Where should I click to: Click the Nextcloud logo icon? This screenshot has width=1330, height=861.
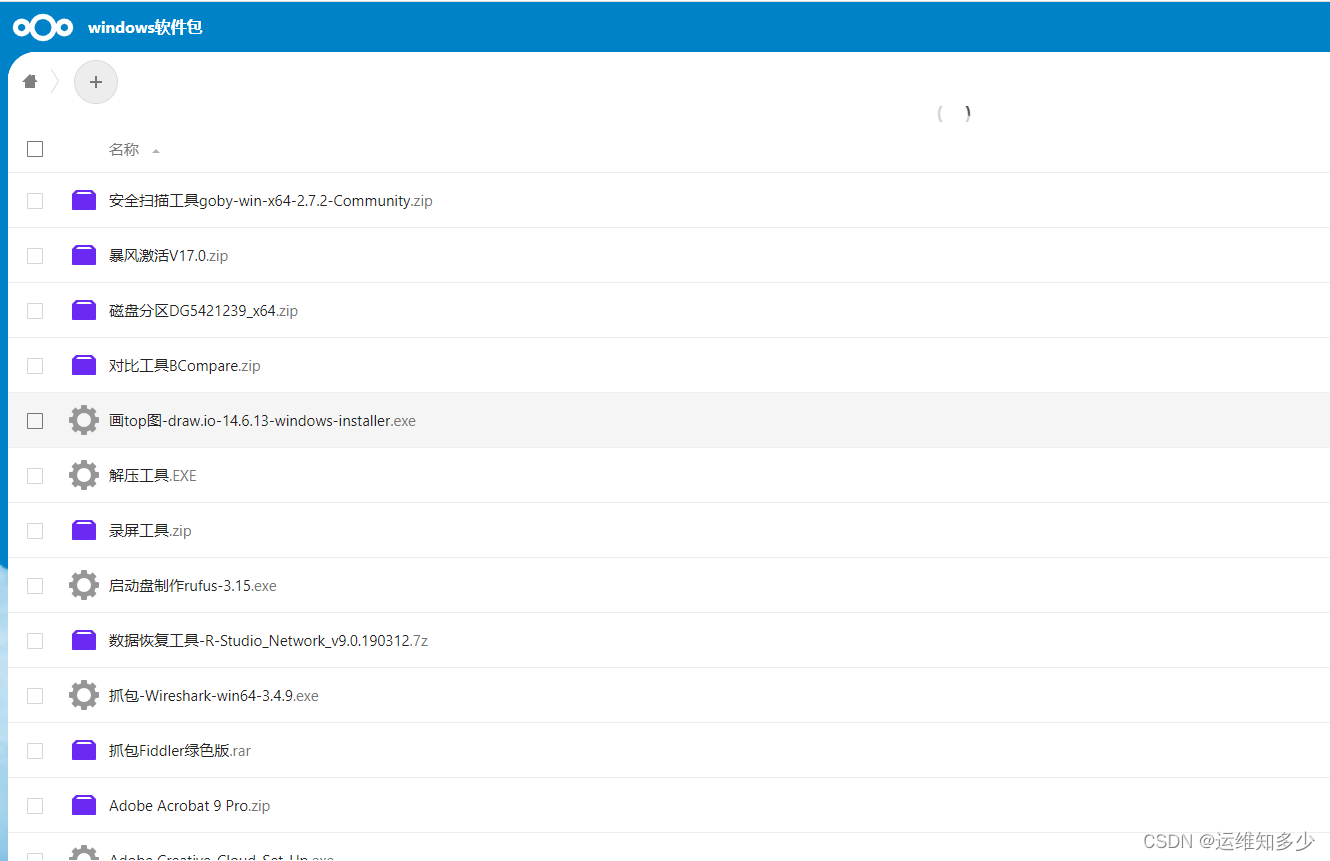point(43,27)
